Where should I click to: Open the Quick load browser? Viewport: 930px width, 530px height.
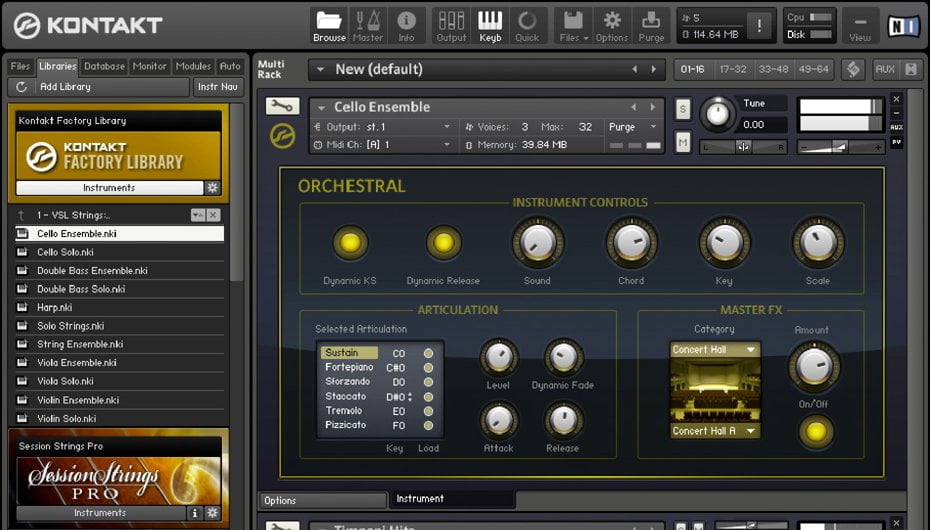[527, 27]
